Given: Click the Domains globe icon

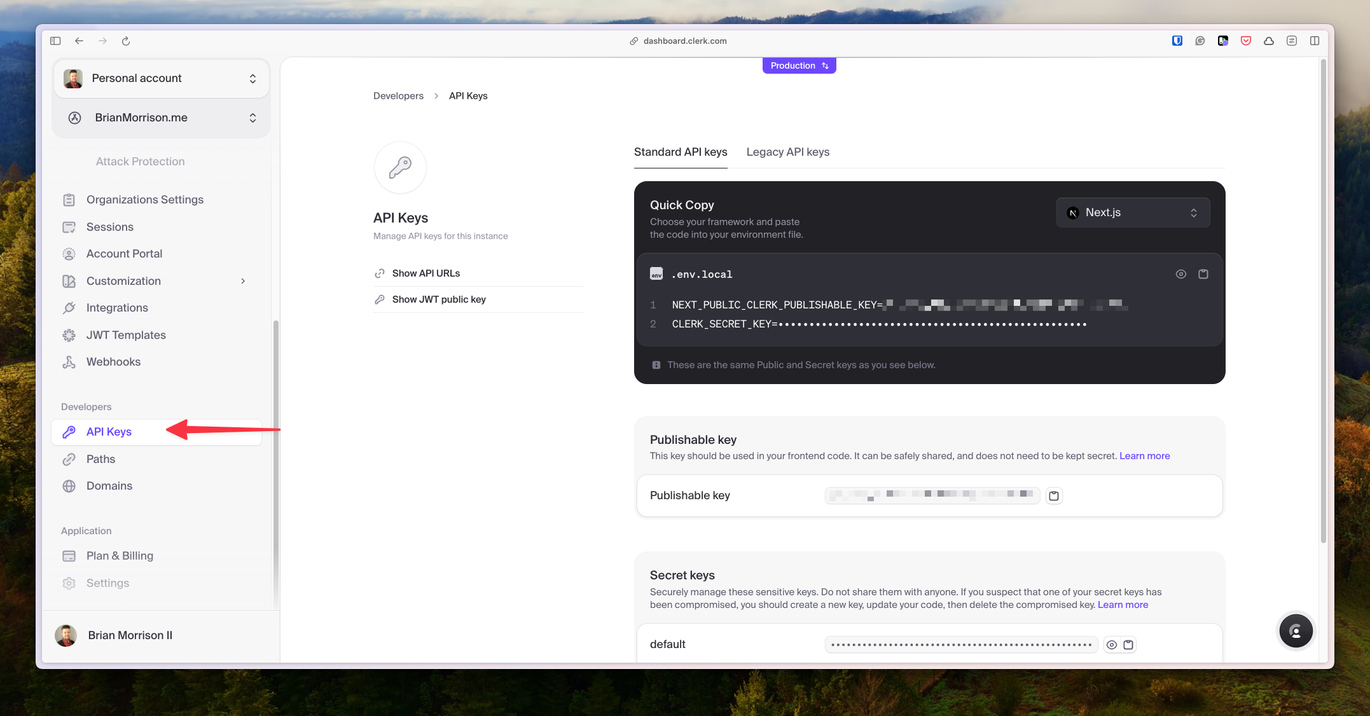Looking at the screenshot, I should coord(69,486).
